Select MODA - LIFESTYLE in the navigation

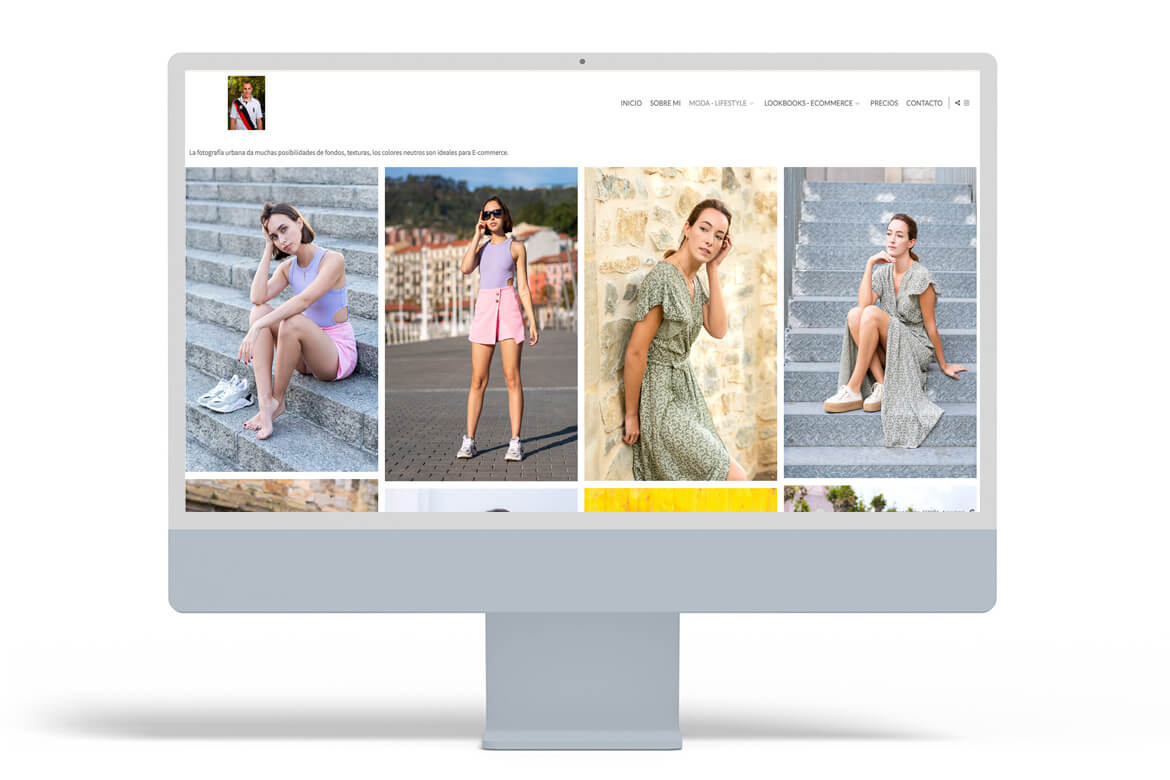tap(717, 103)
